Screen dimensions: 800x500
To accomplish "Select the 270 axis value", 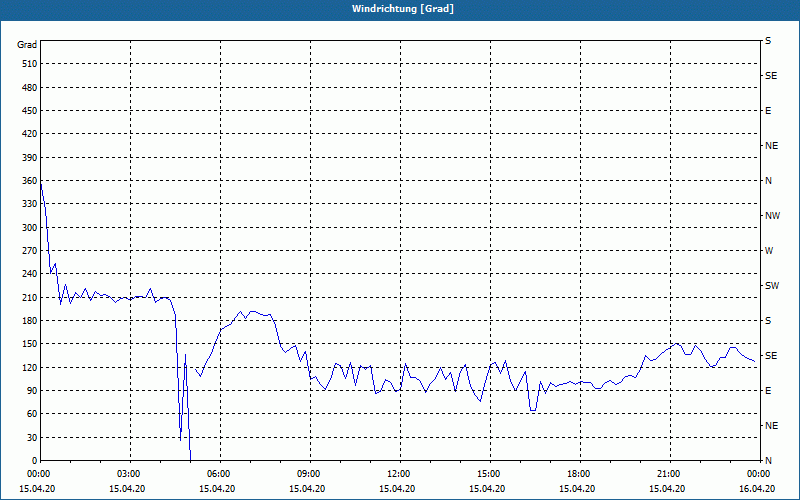I will point(30,251).
